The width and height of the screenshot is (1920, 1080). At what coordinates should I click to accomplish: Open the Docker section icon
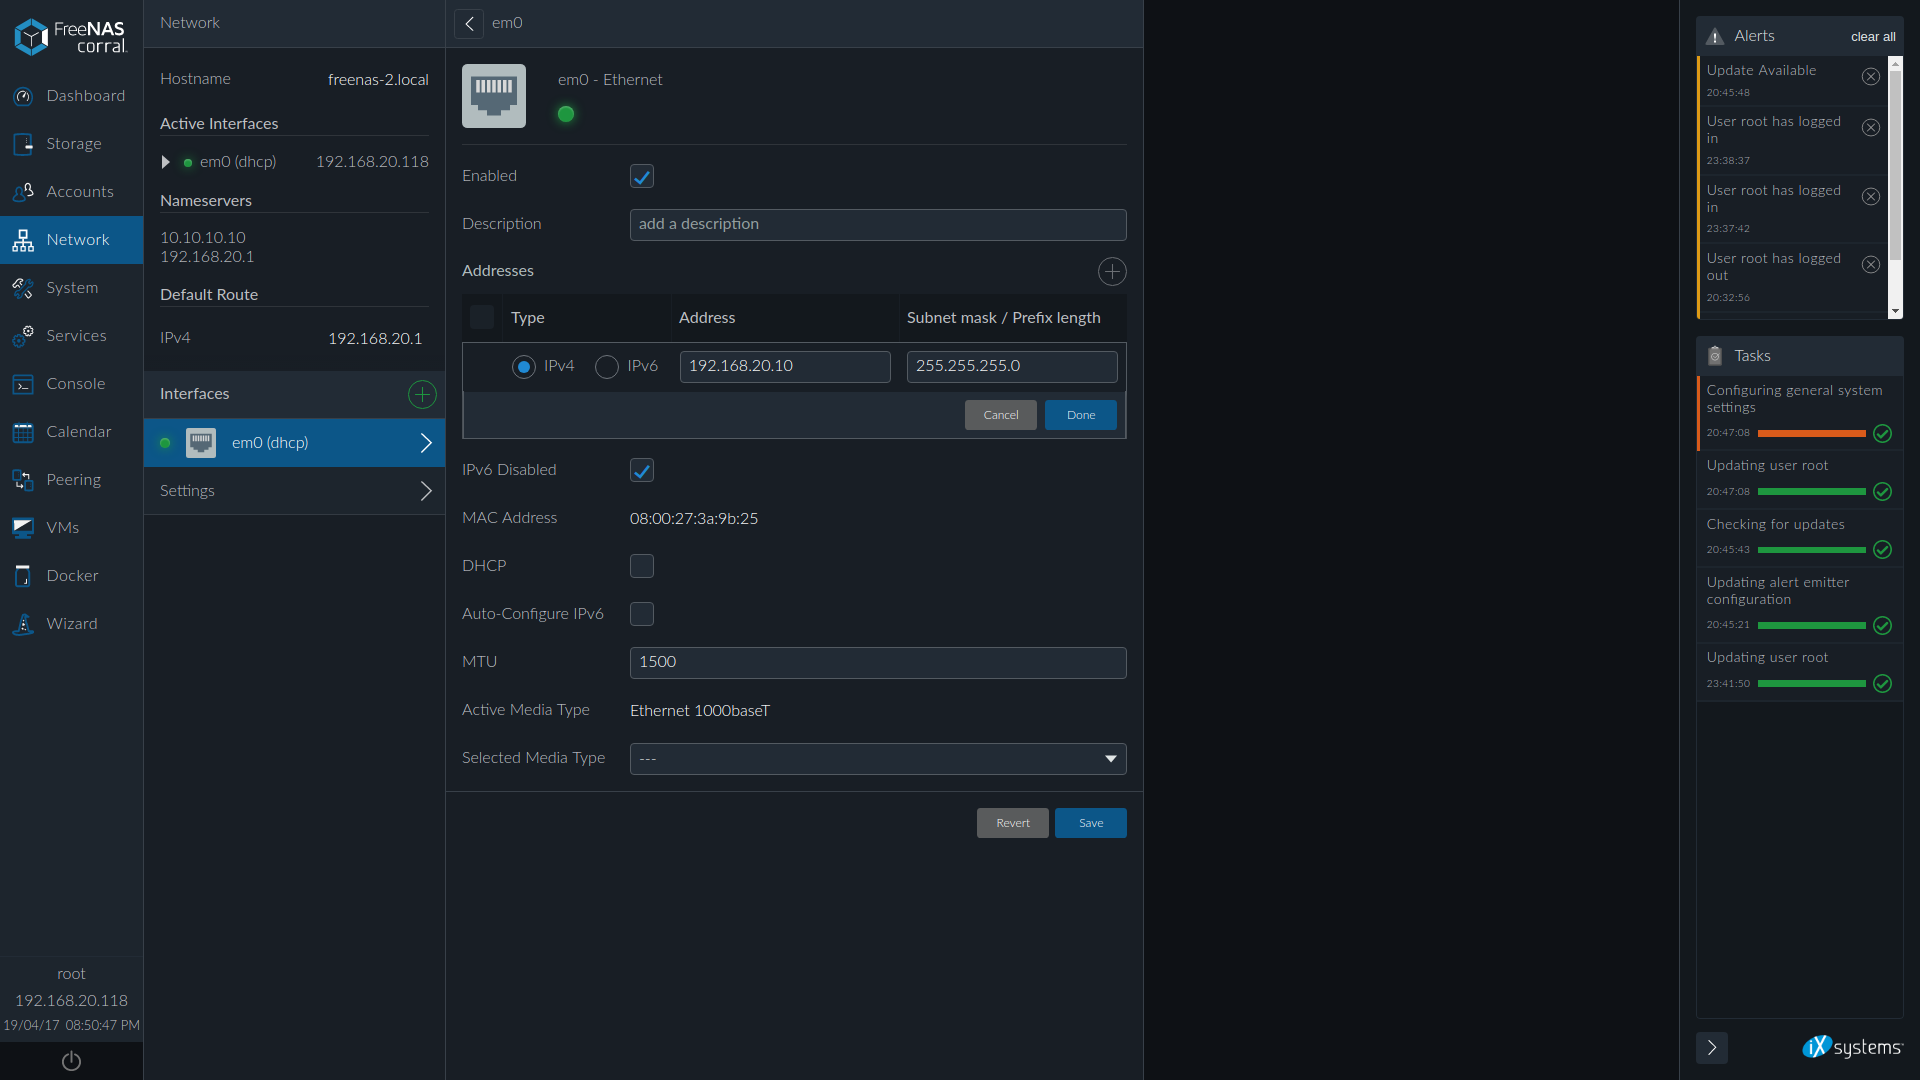tap(23, 576)
